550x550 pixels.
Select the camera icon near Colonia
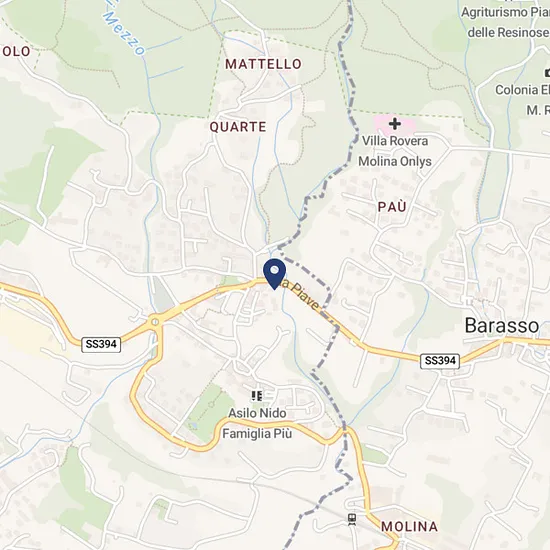[547, 73]
